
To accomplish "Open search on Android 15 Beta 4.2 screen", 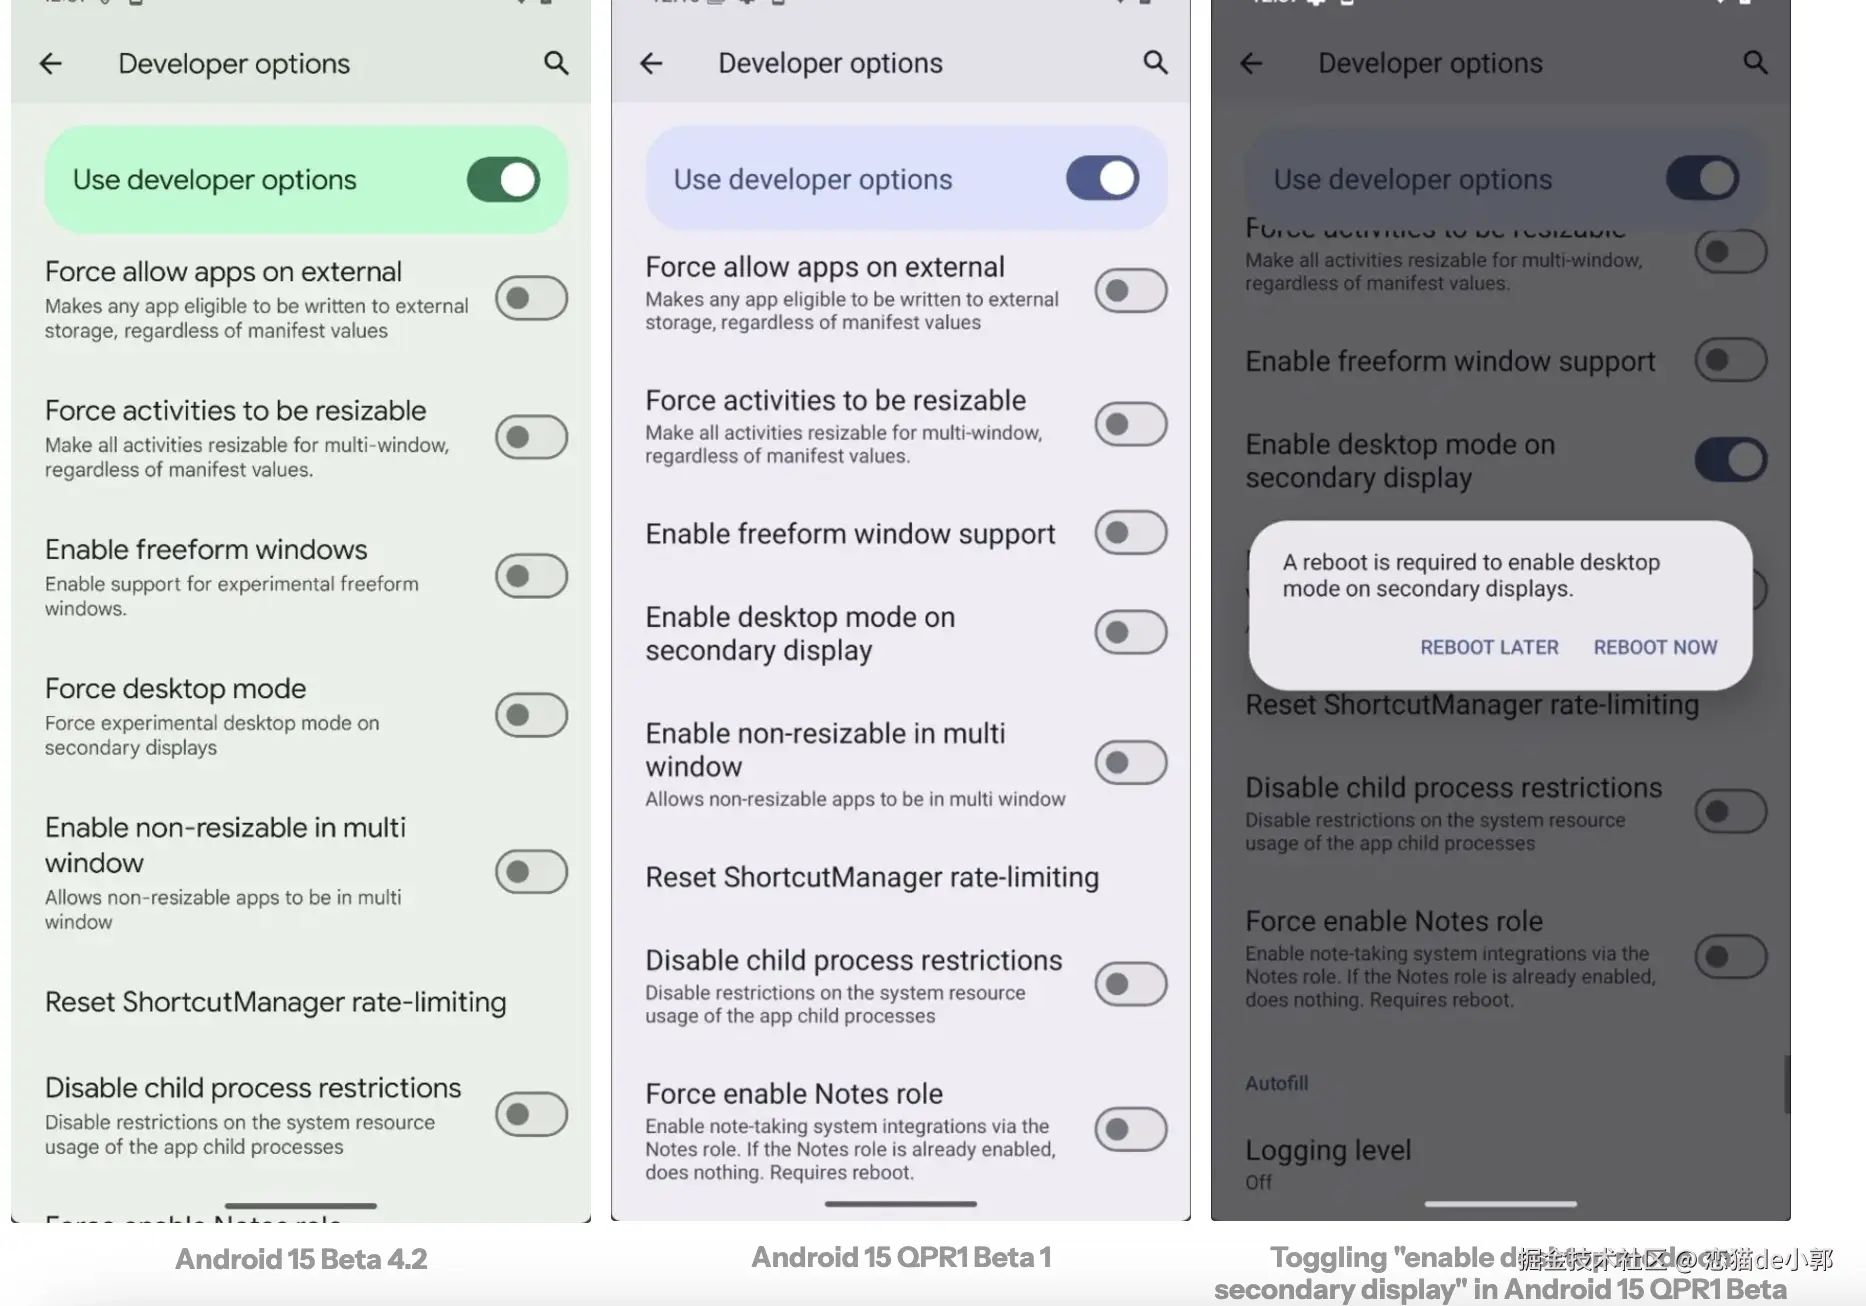I will (556, 64).
